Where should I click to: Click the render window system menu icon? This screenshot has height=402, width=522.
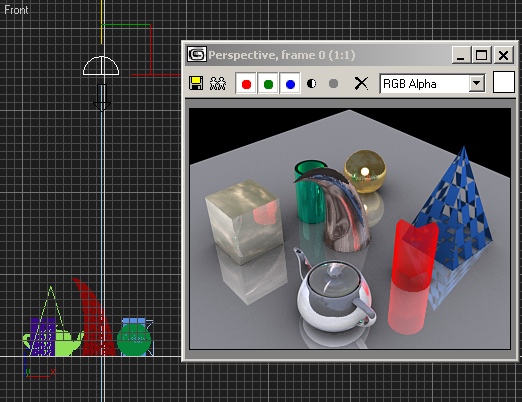pos(197,55)
